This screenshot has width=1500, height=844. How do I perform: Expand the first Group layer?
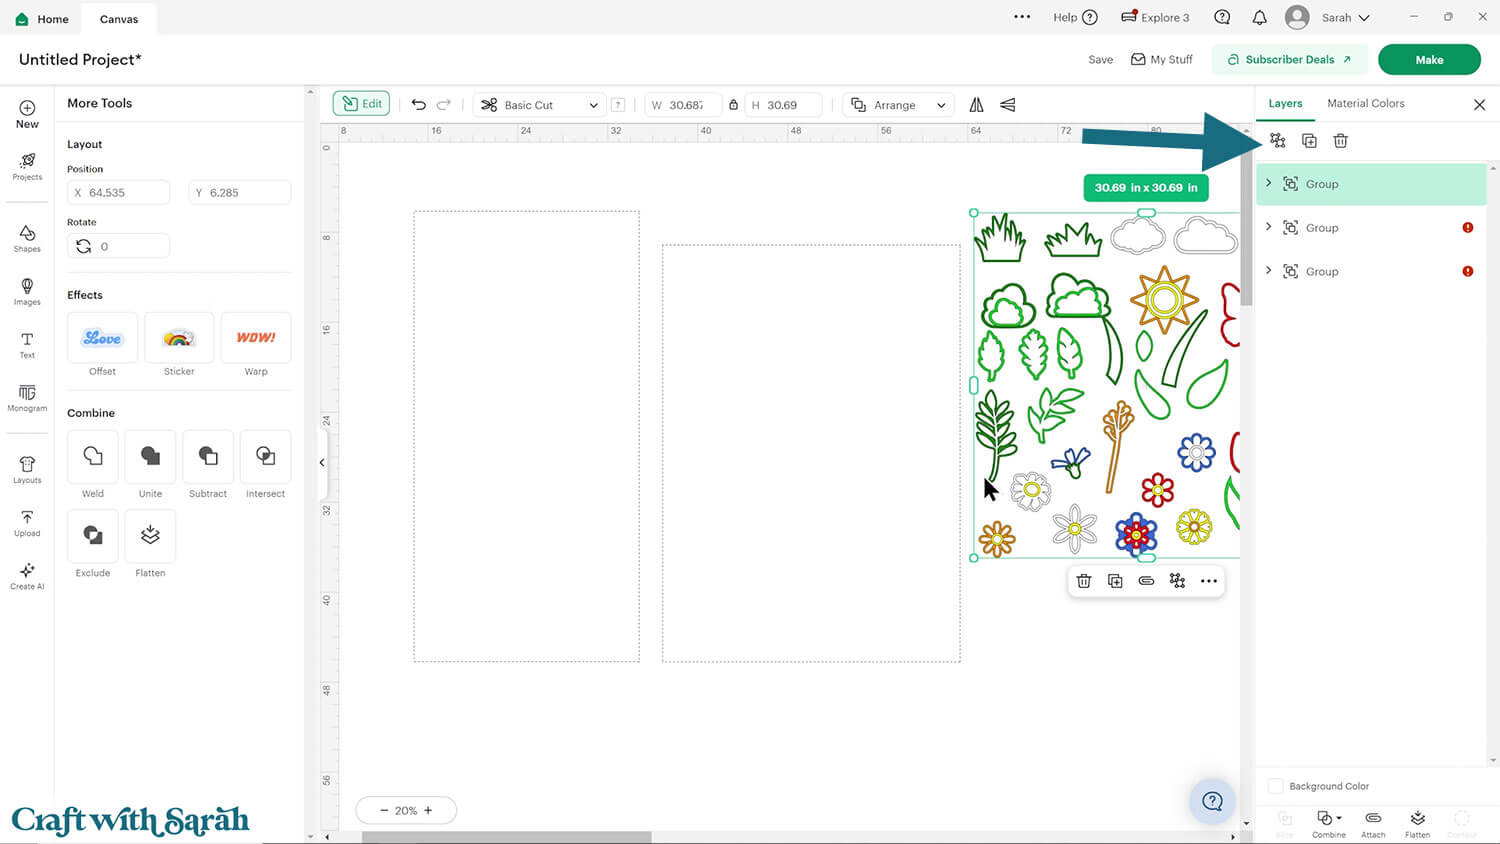(x=1268, y=183)
